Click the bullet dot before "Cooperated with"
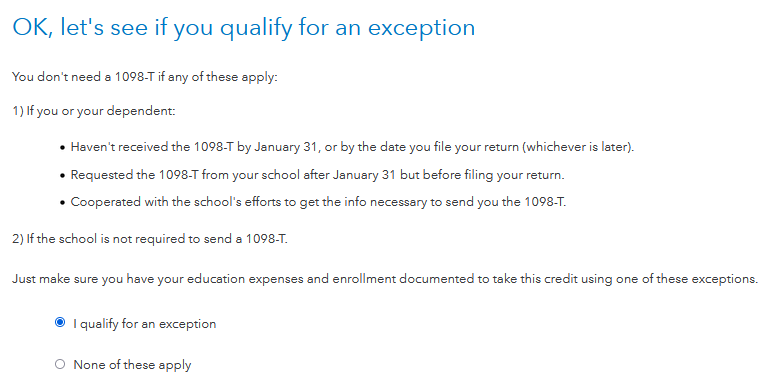Image resolution: width=767 pixels, height=386 pixels. pos(62,203)
